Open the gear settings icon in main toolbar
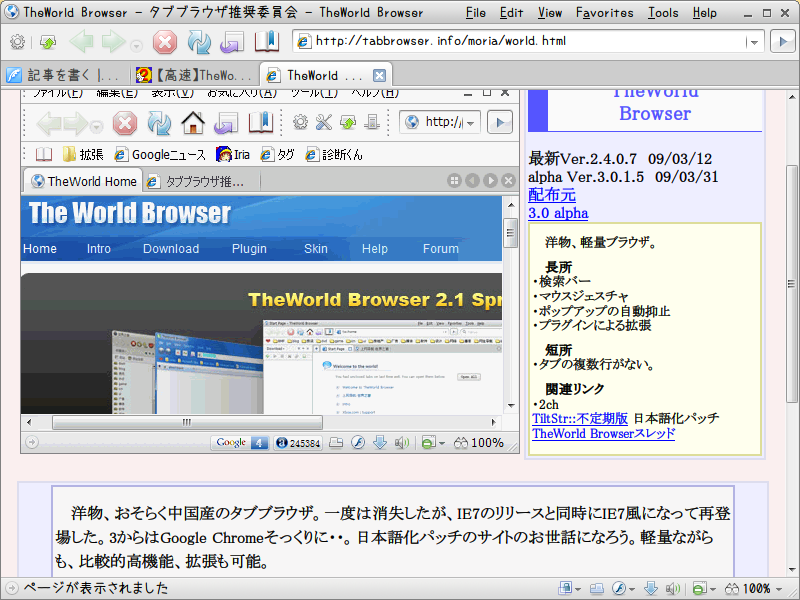This screenshot has width=800, height=600. [17, 42]
